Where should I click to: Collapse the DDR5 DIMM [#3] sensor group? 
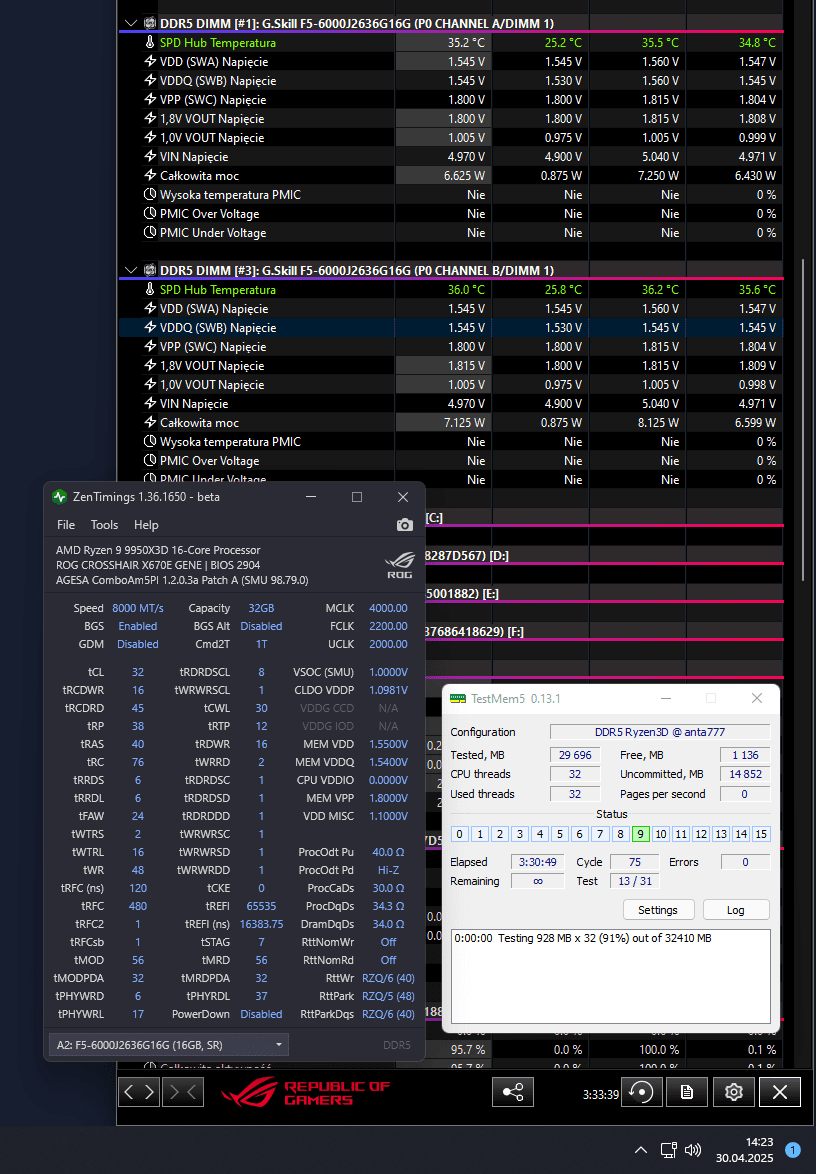click(x=130, y=270)
